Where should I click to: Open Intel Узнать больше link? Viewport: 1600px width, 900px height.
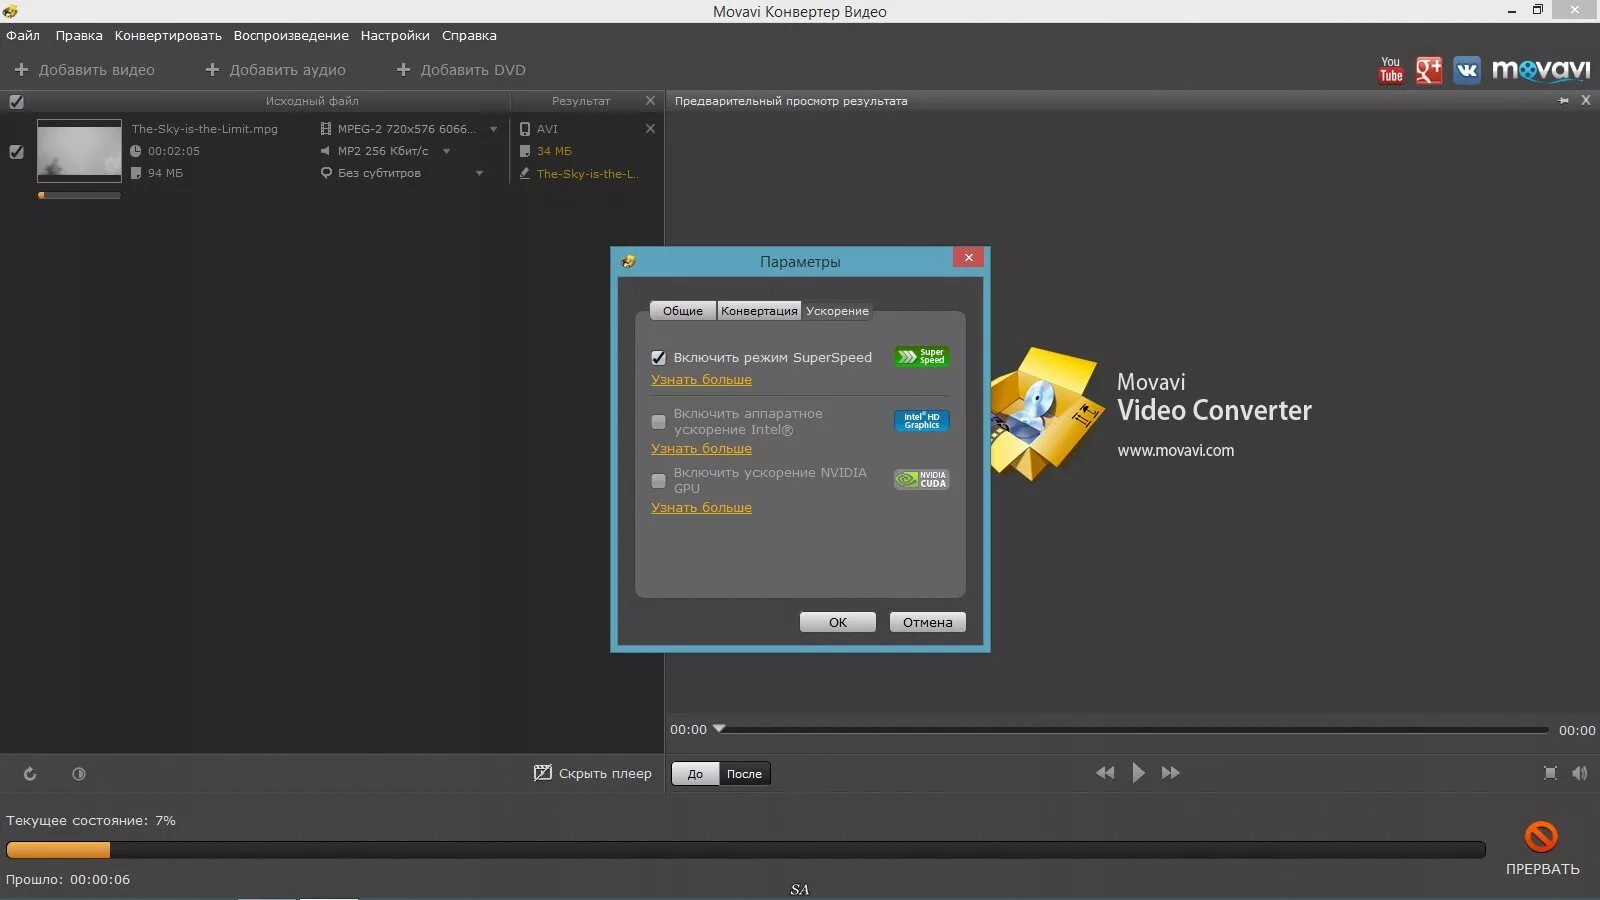point(701,449)
